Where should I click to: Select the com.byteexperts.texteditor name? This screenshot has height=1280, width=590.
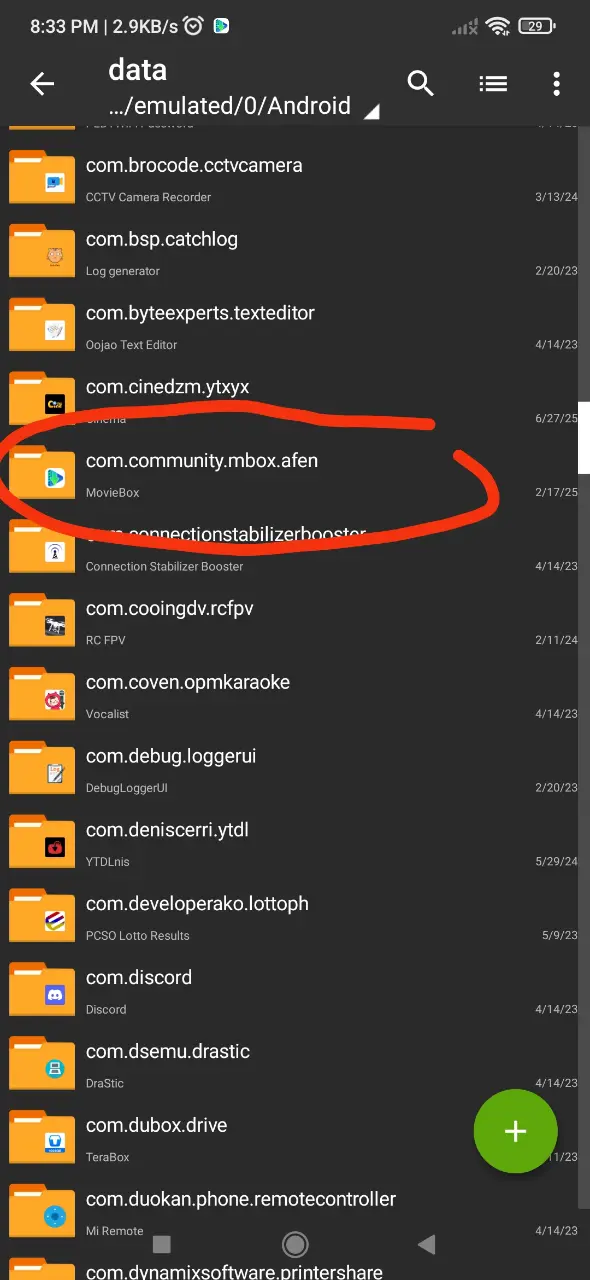pos(200,313)
